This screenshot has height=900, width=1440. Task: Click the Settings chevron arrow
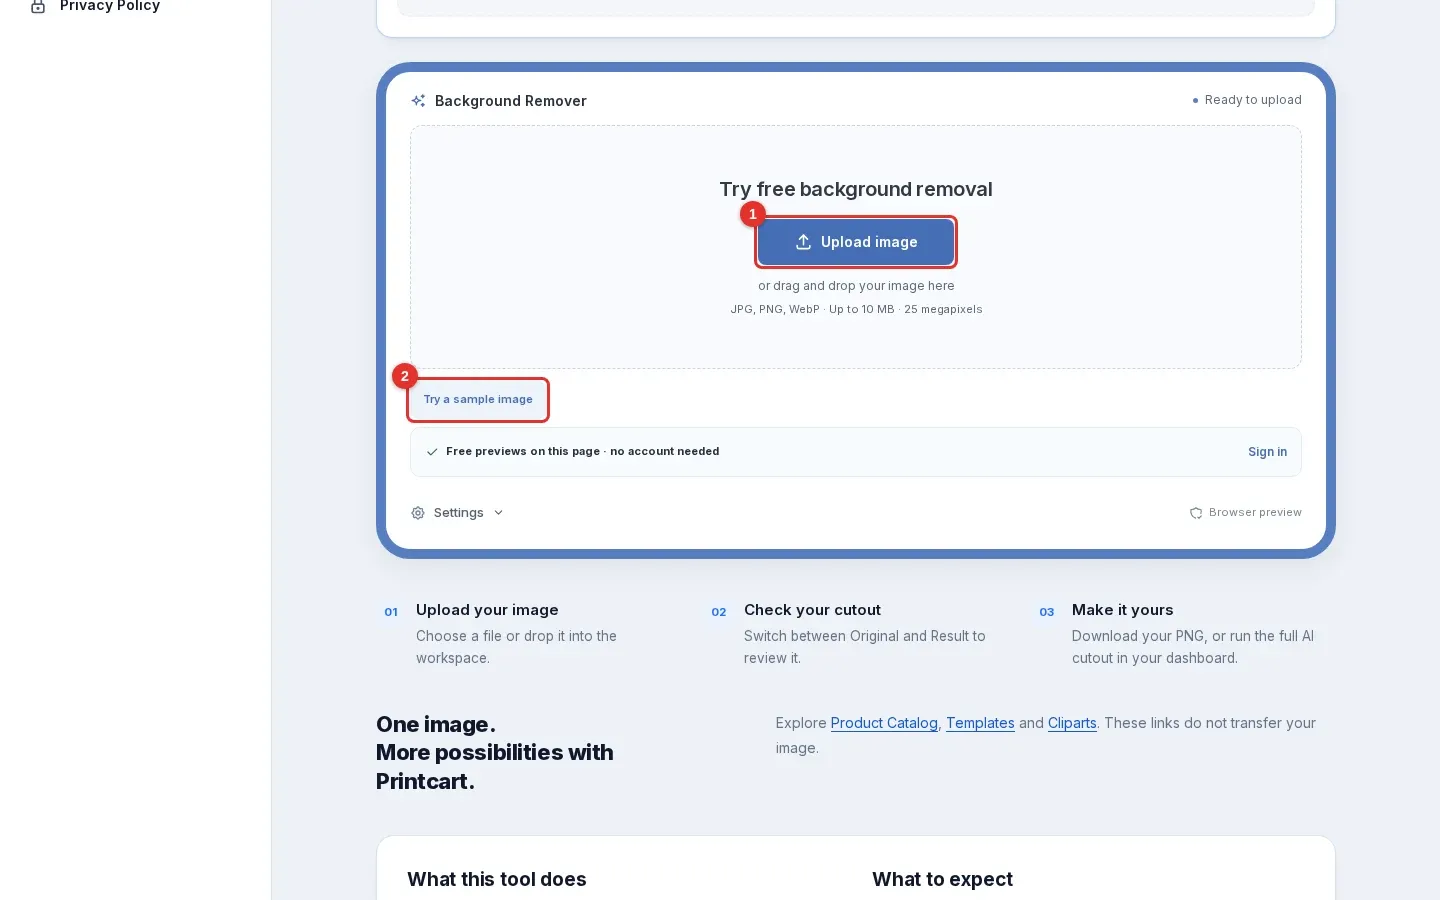(498, 513)
